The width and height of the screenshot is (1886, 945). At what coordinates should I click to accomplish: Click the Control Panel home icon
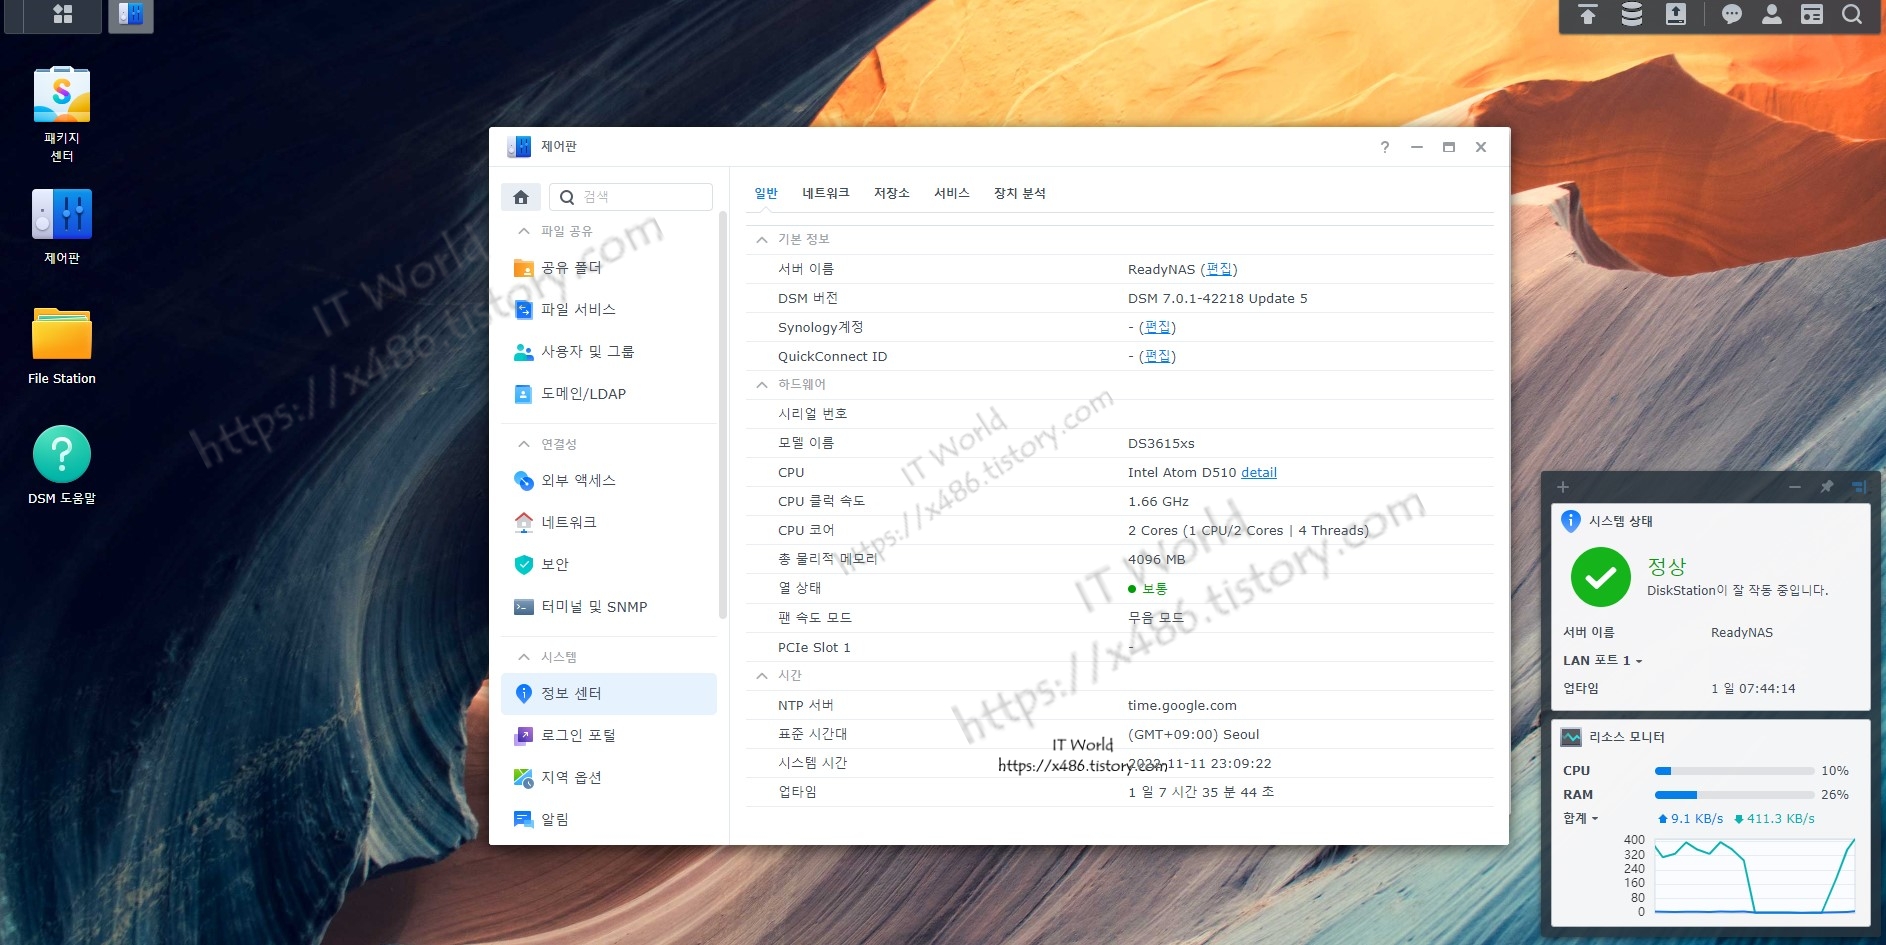[x=521, y=197]
